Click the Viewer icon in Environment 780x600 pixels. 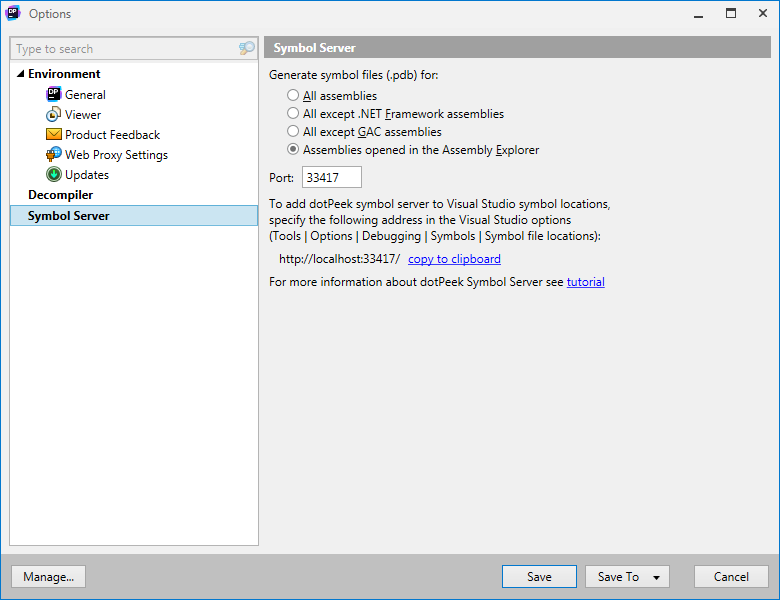coord(54,114)
